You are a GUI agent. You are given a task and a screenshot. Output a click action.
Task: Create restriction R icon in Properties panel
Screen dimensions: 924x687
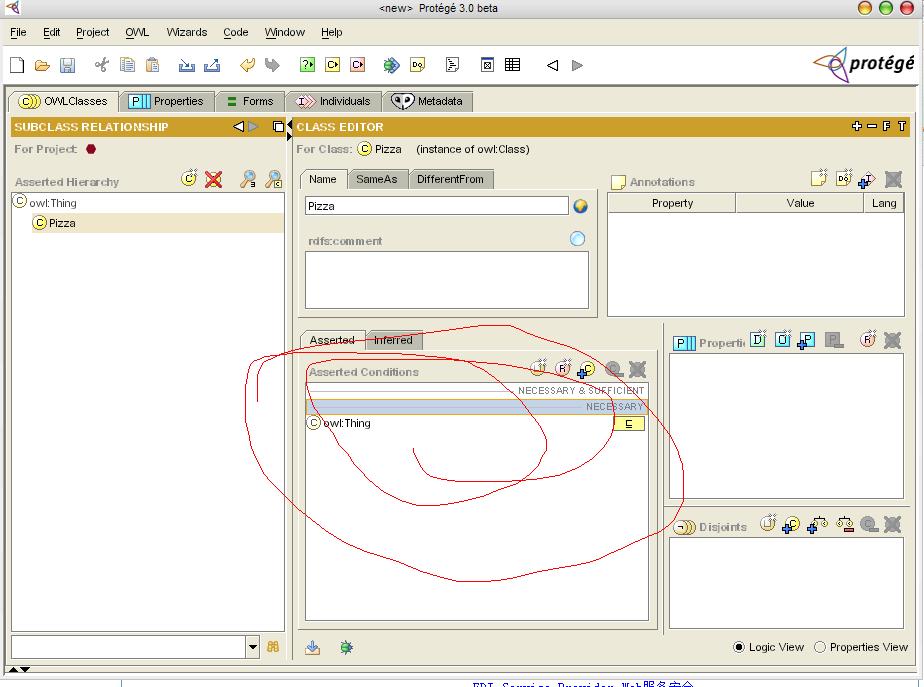click(868, 339)
